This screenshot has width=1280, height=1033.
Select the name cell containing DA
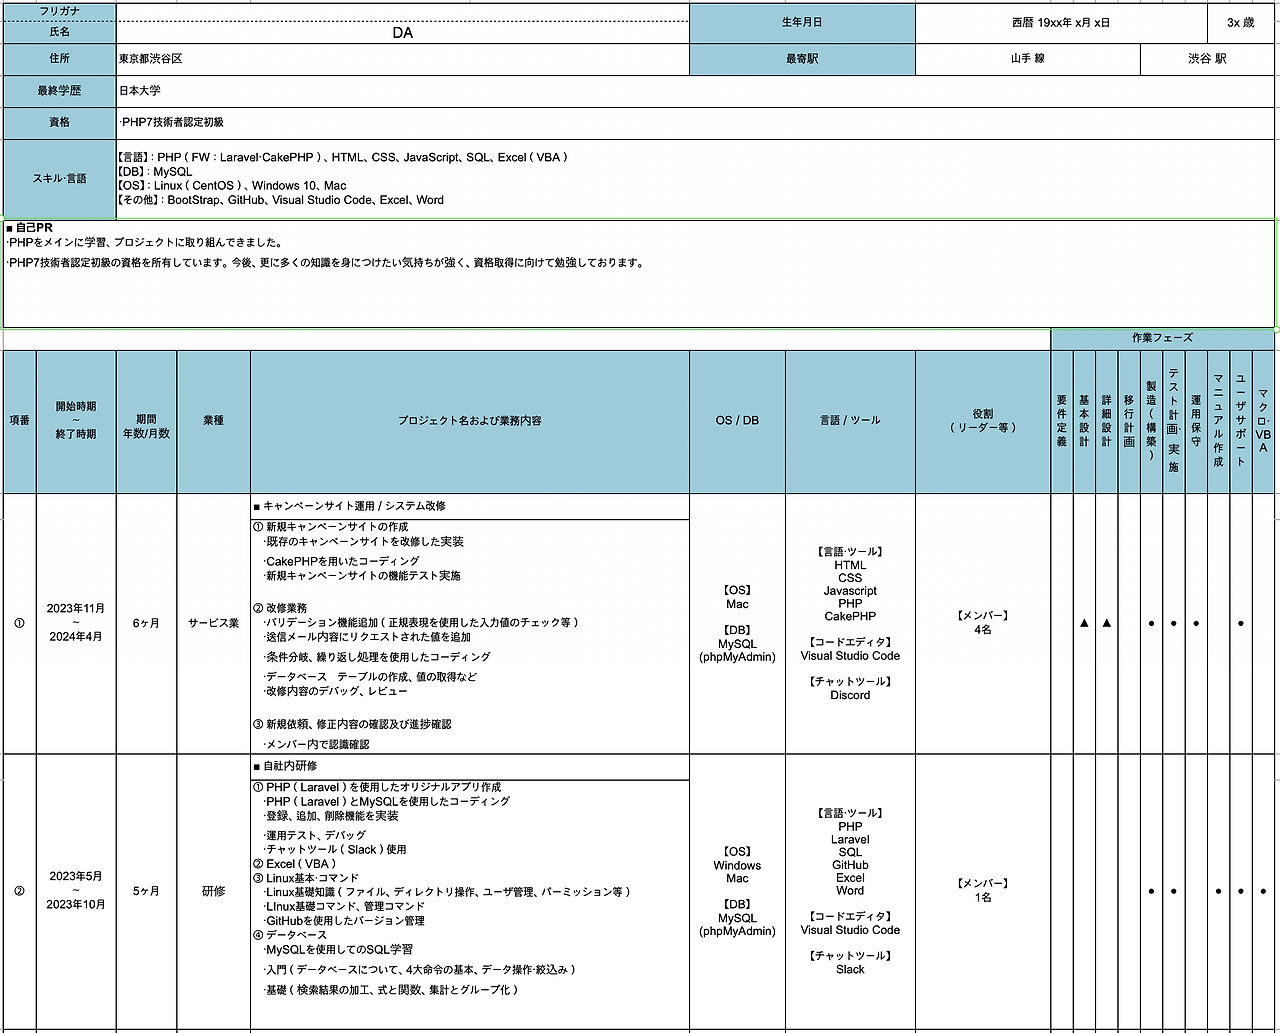click(402, 33)
